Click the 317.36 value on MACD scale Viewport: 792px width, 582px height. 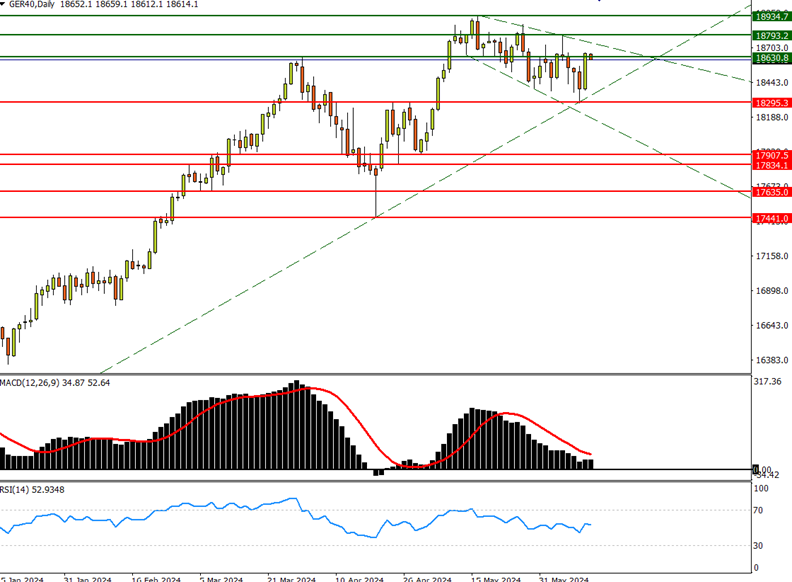[770, 381]
